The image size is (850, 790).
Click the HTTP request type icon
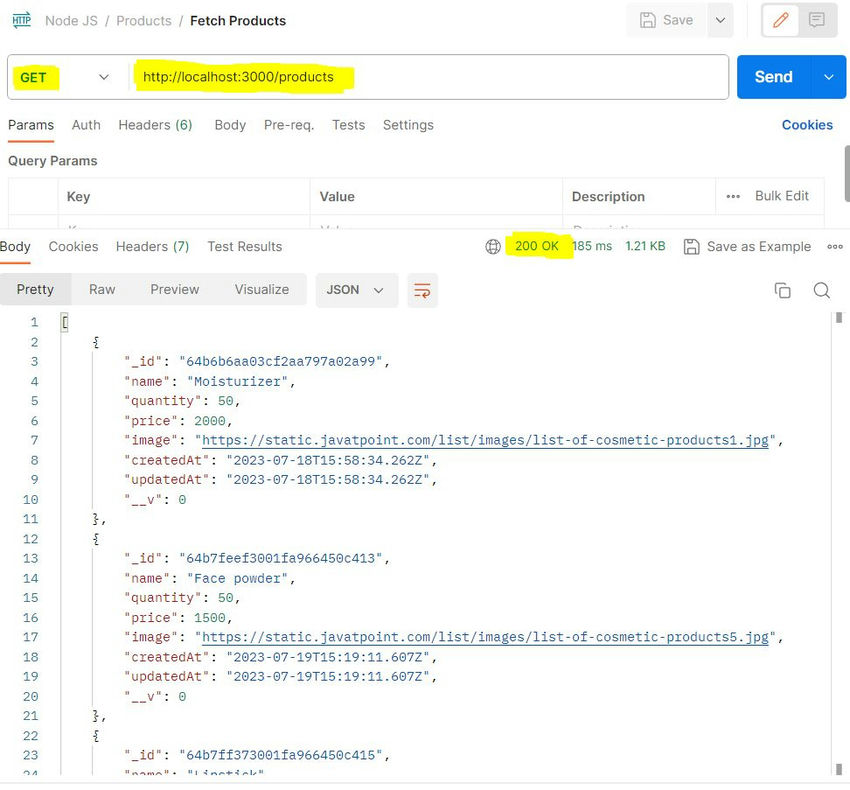coord(21,20)
